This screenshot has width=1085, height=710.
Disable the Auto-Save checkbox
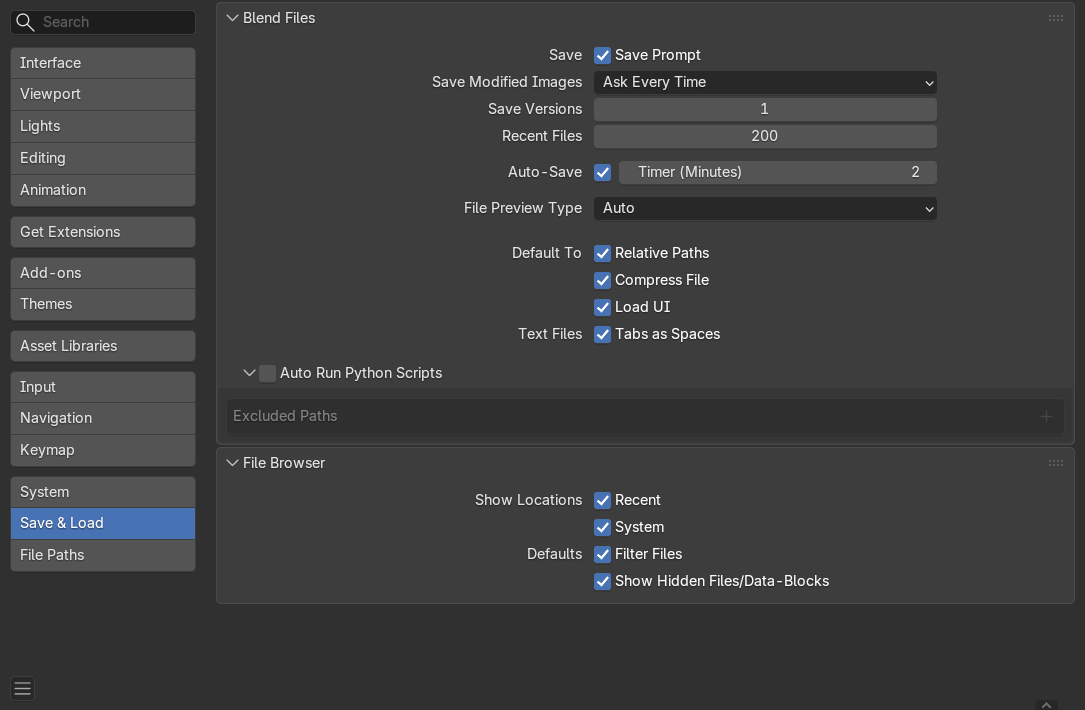pos(603,172)
